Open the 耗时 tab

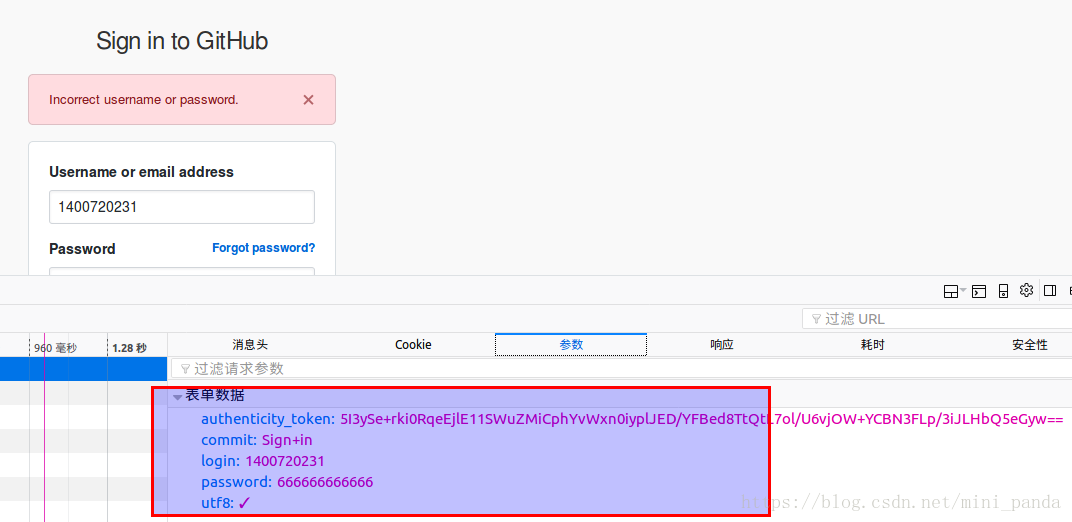pos(872,345)
